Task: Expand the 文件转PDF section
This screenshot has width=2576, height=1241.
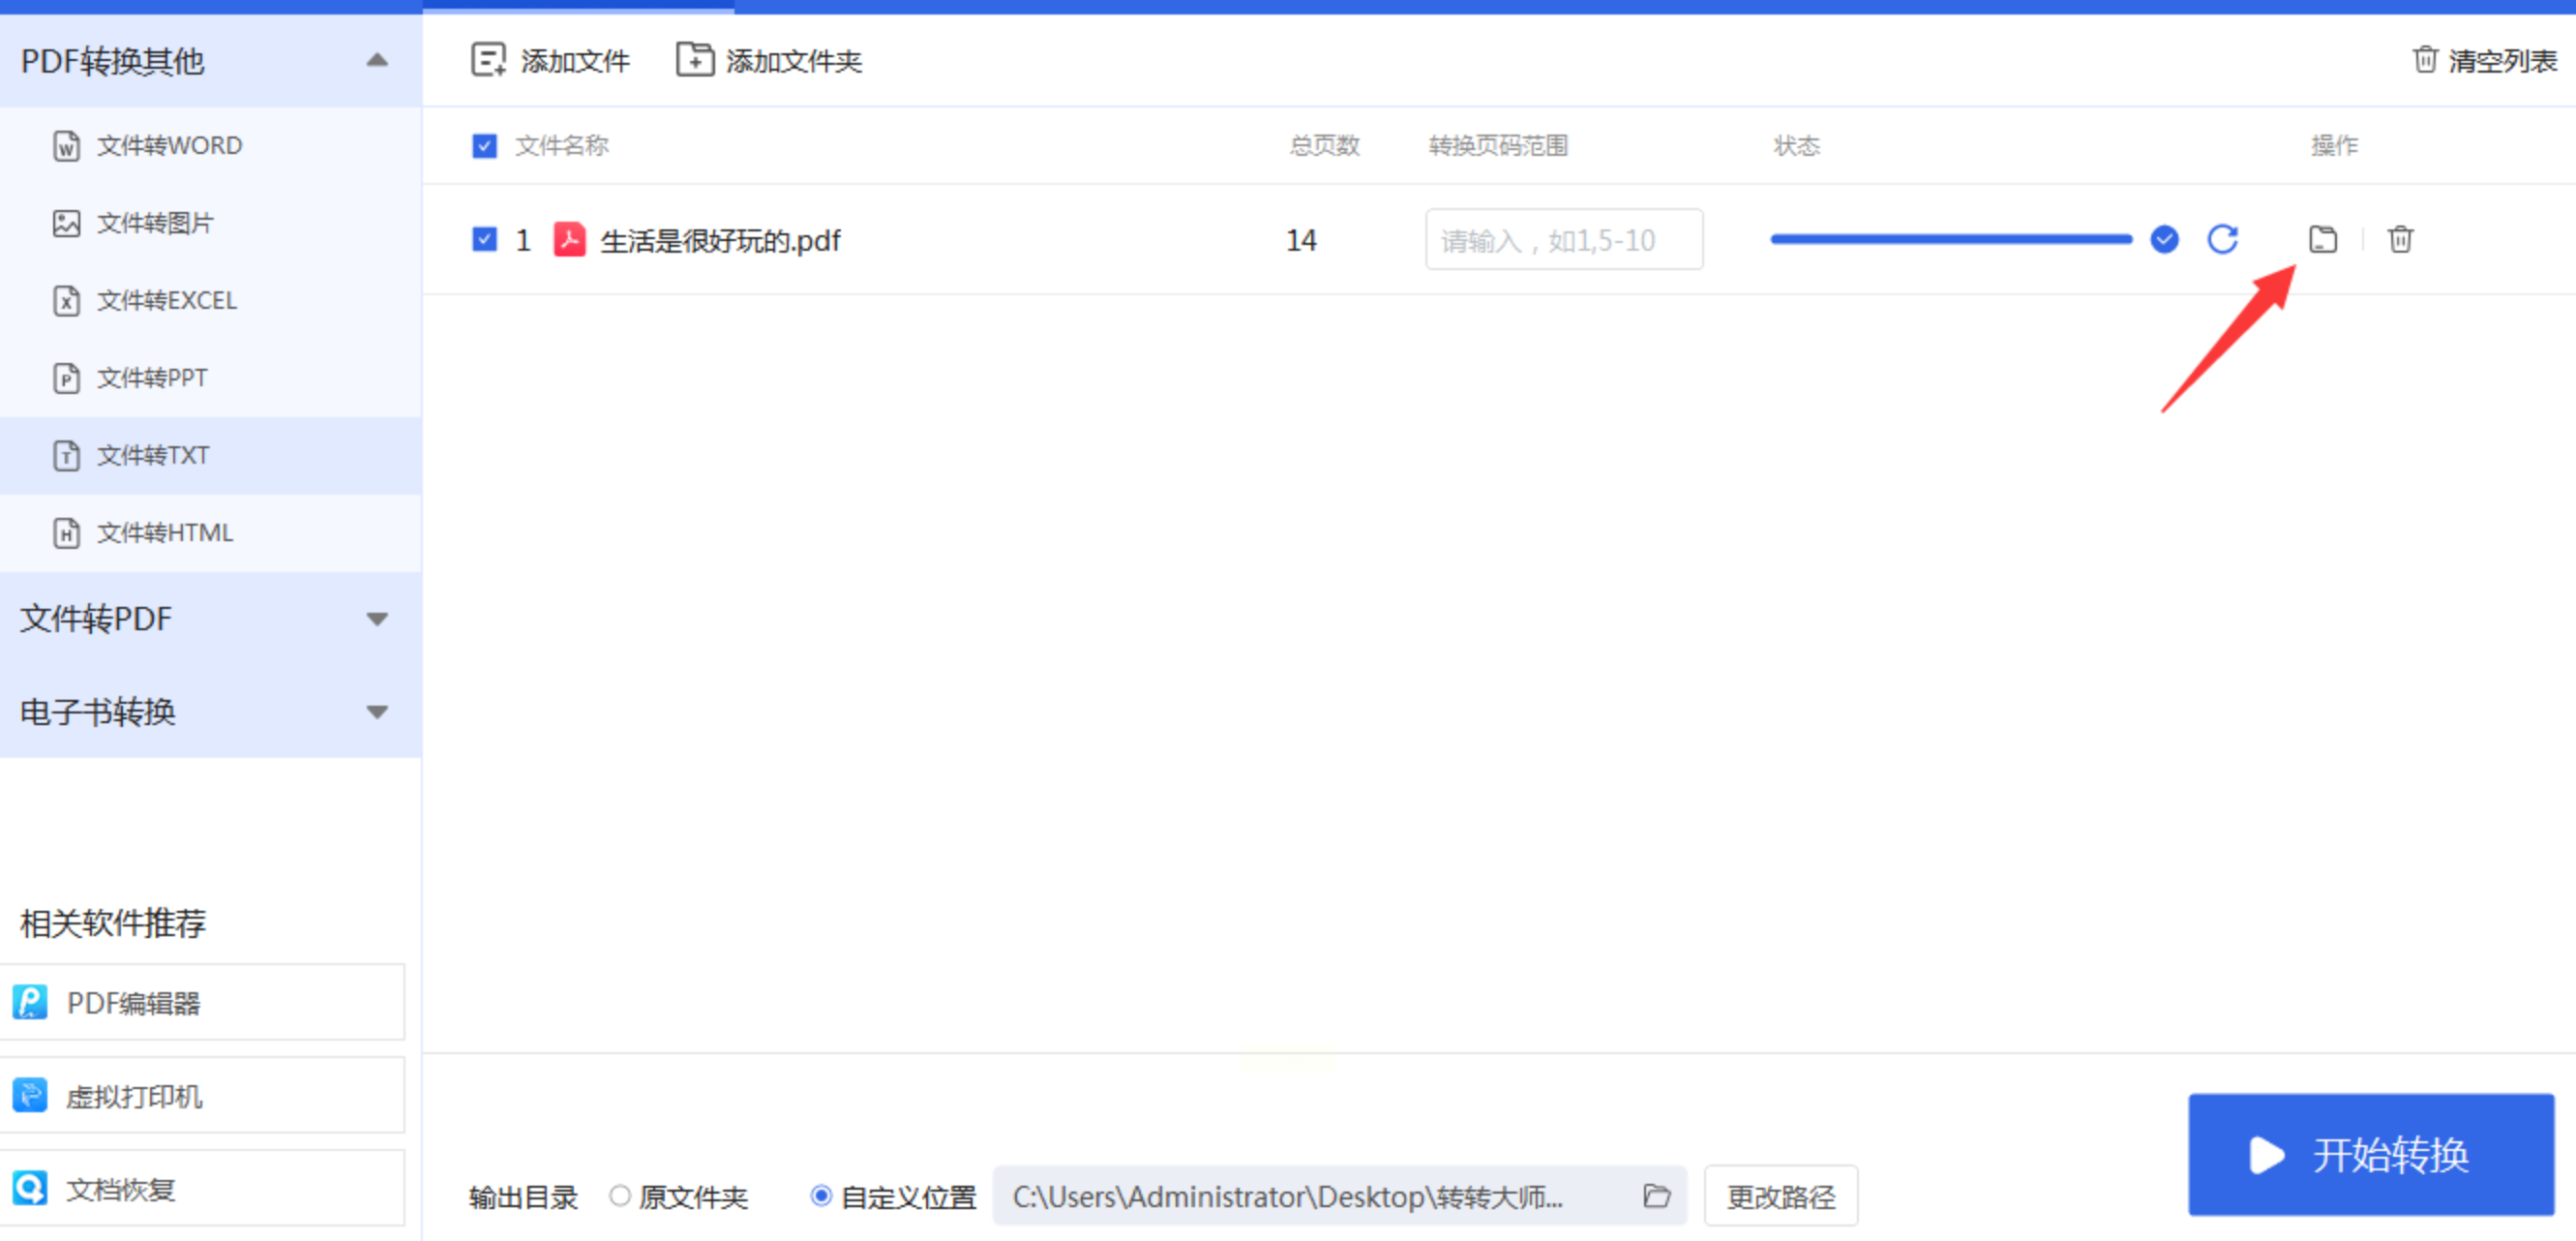Action: [x=377, y=619]
